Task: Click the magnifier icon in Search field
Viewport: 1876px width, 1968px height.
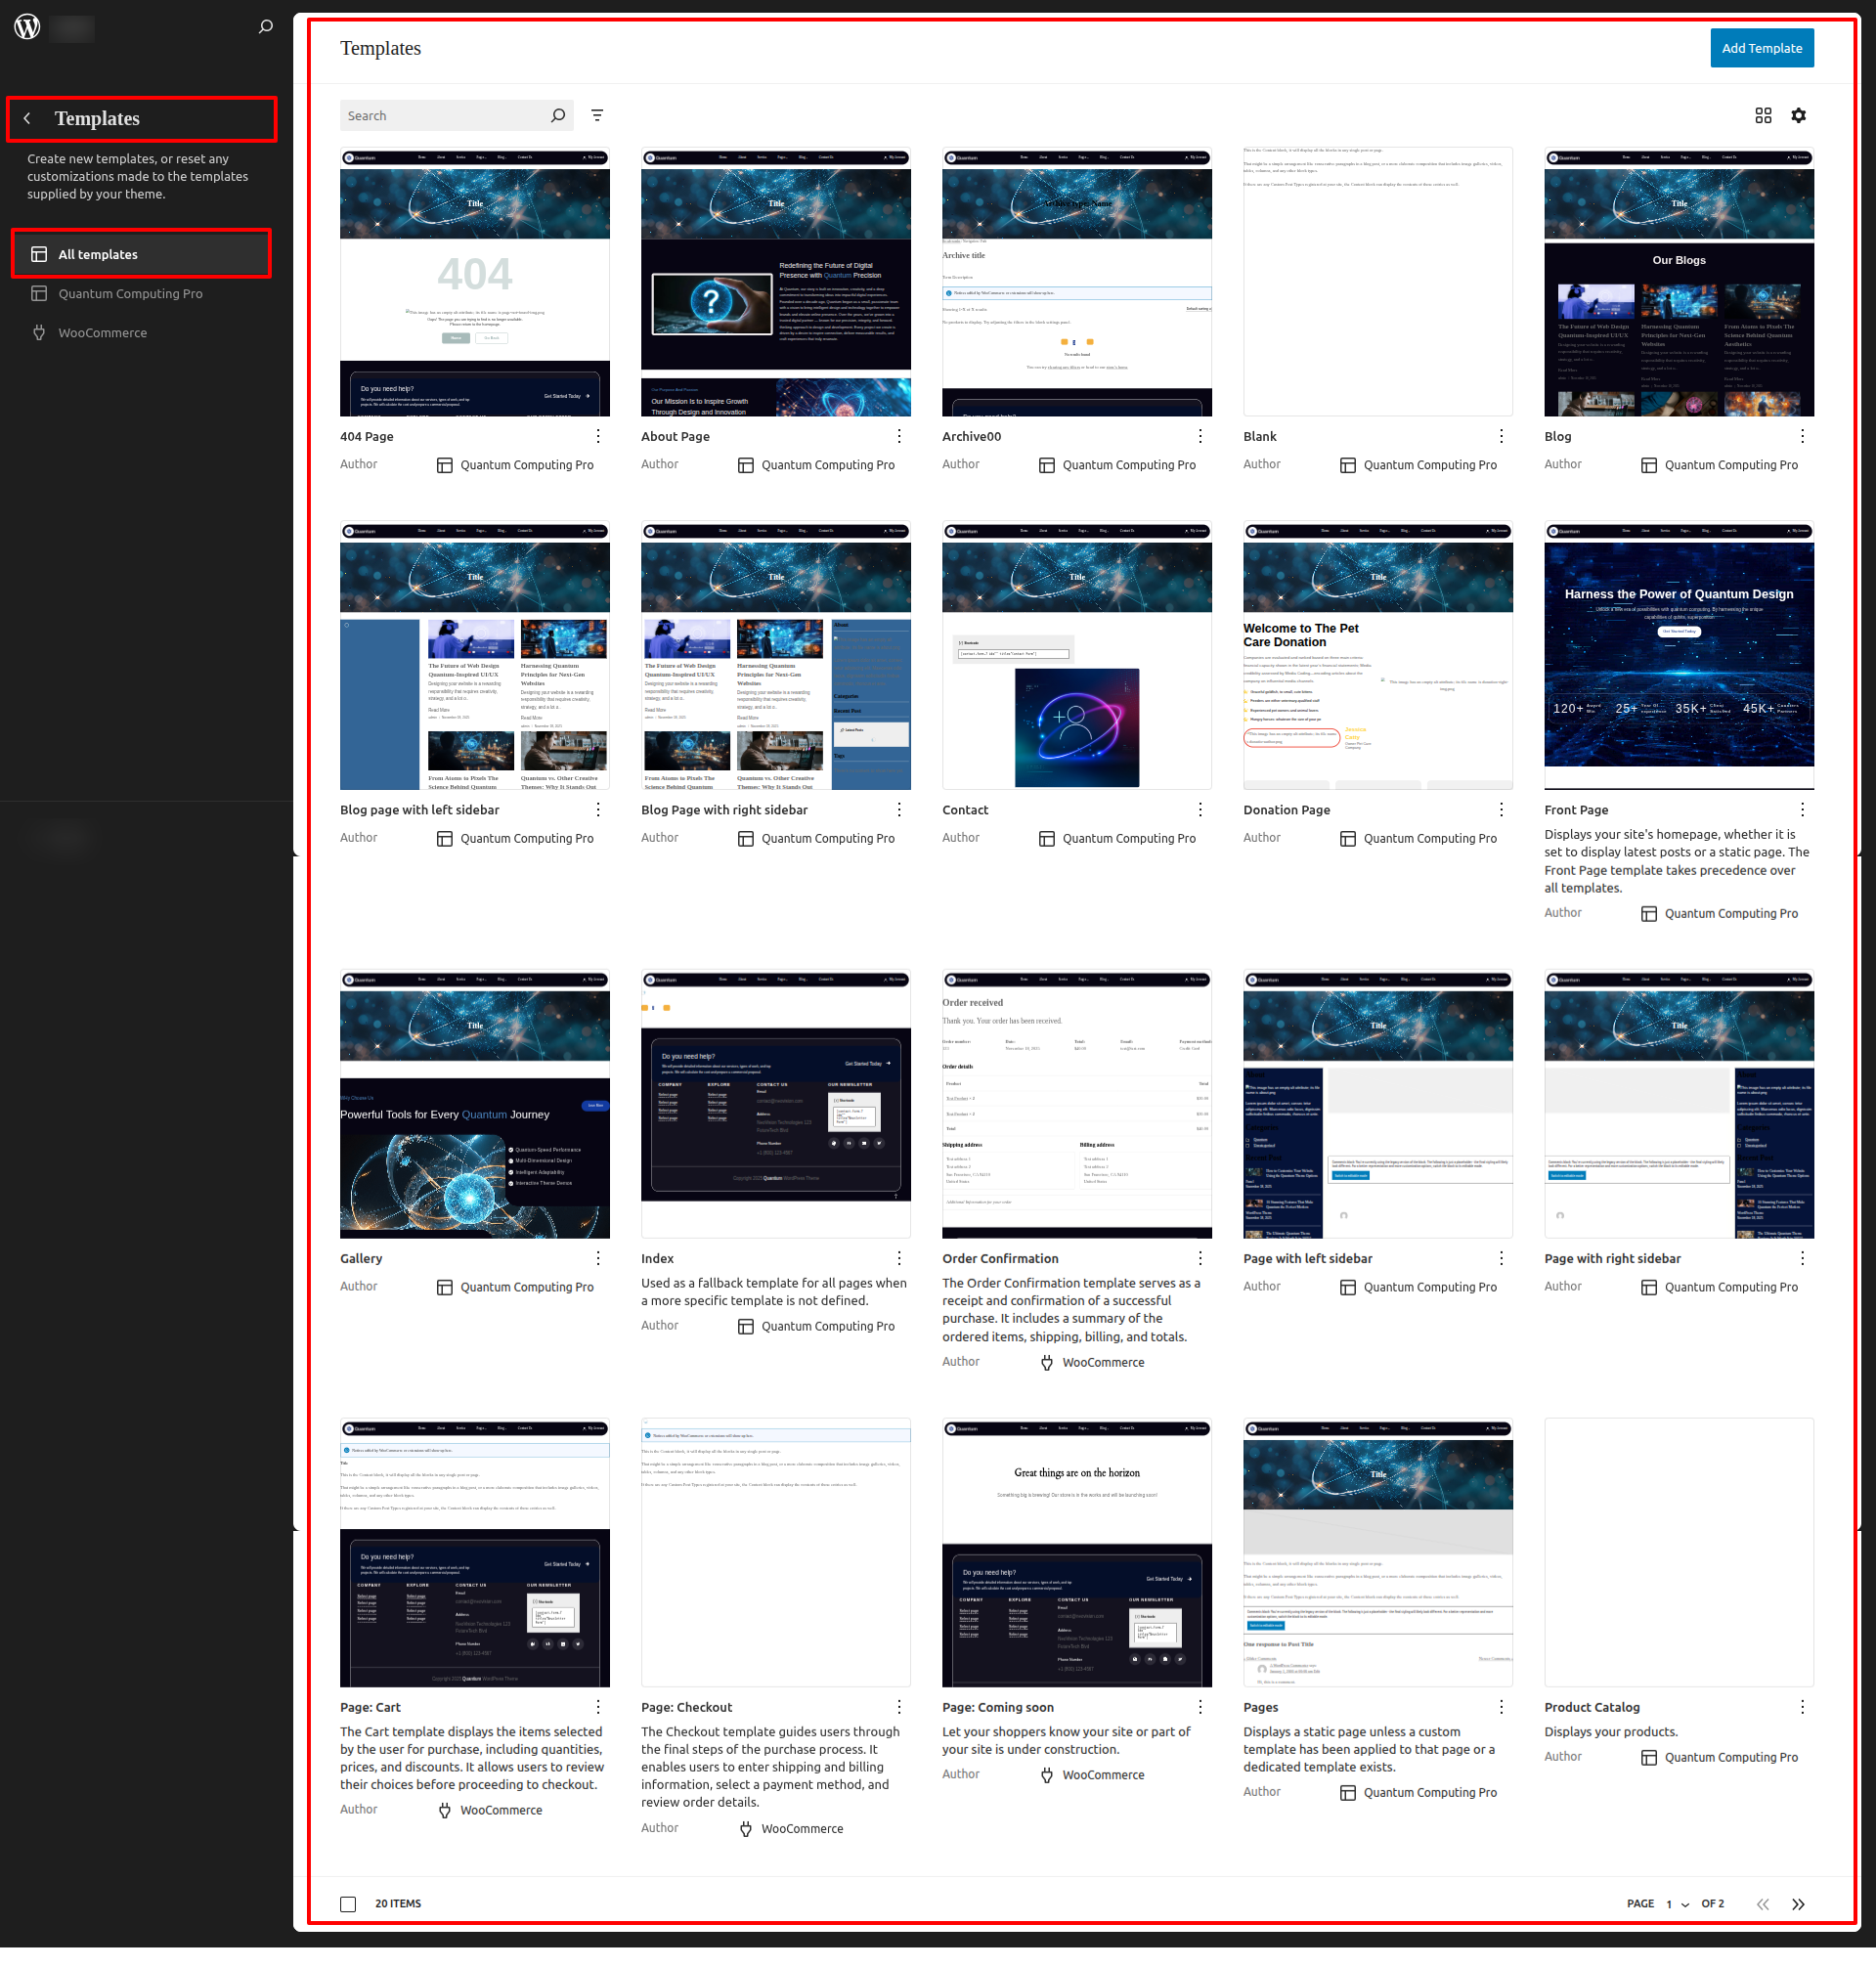Action: coord(558,116)
